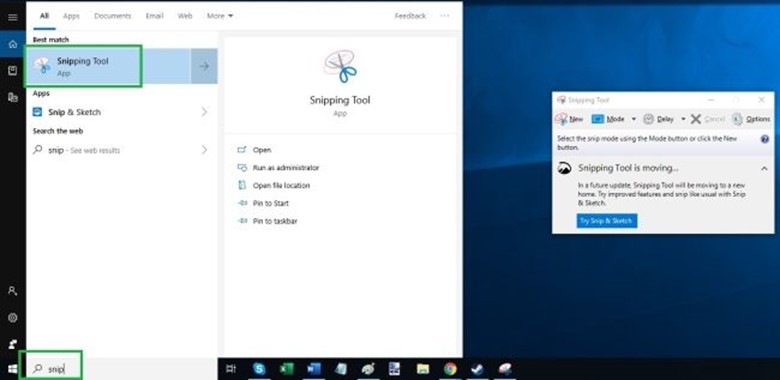The width and height of the screenshot is (780, 380).
Task: Select Pin to taskbar
Action: point(275,221)
